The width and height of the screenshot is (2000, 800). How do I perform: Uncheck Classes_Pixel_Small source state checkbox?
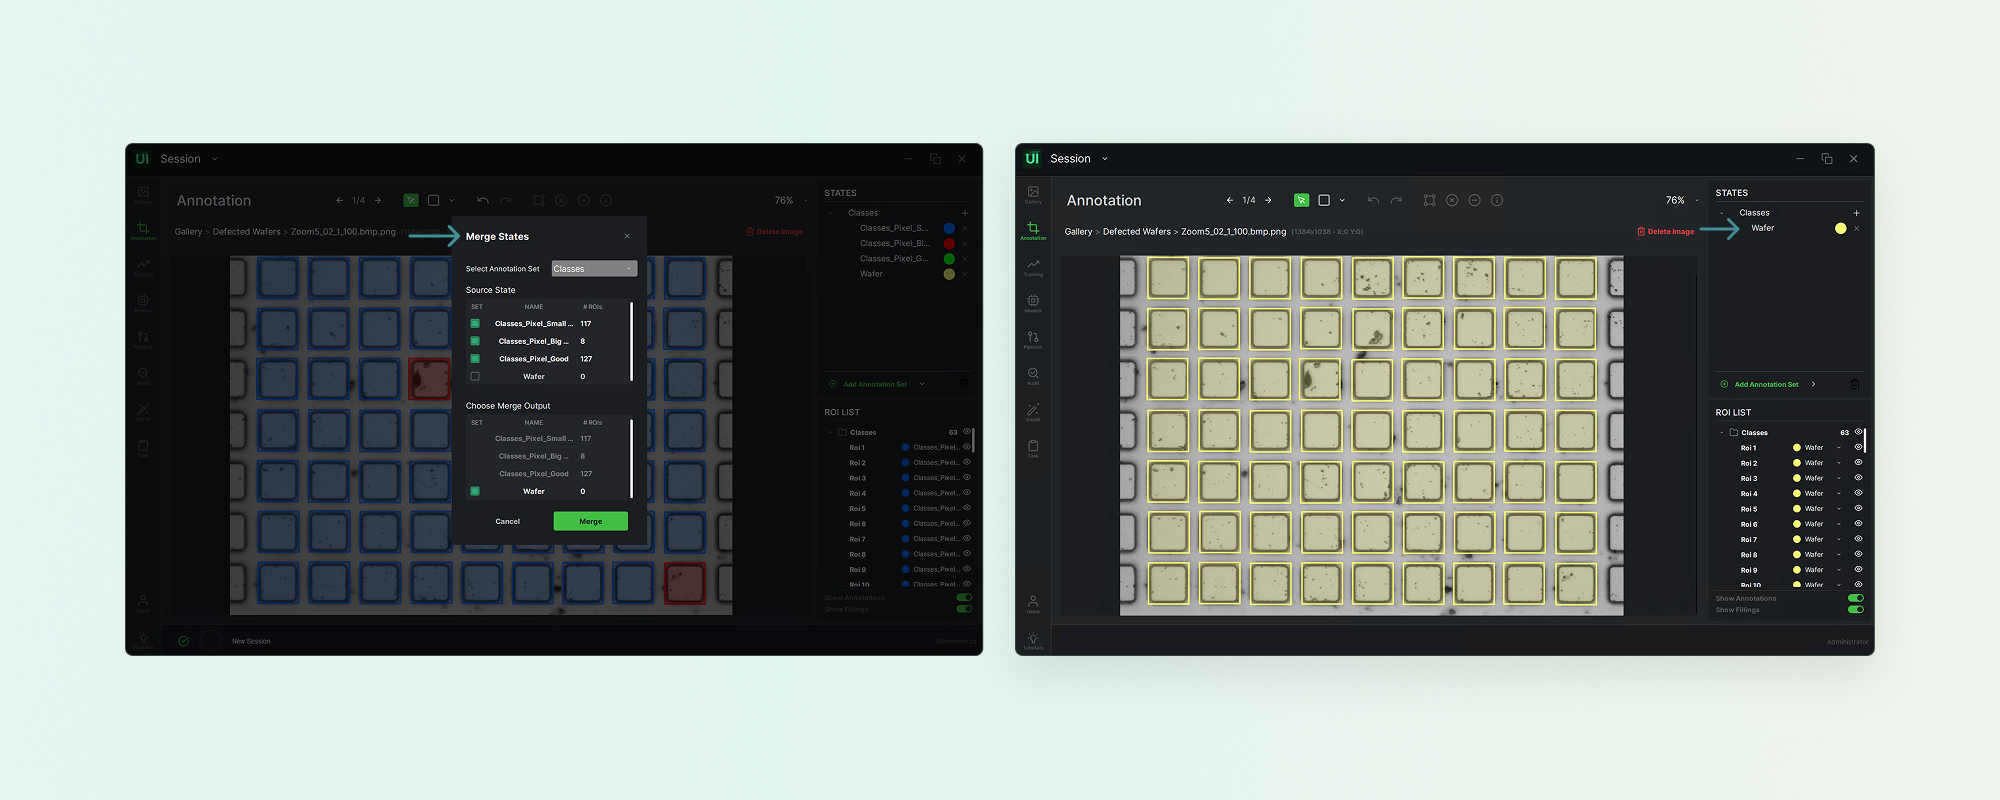coord(475,323)
